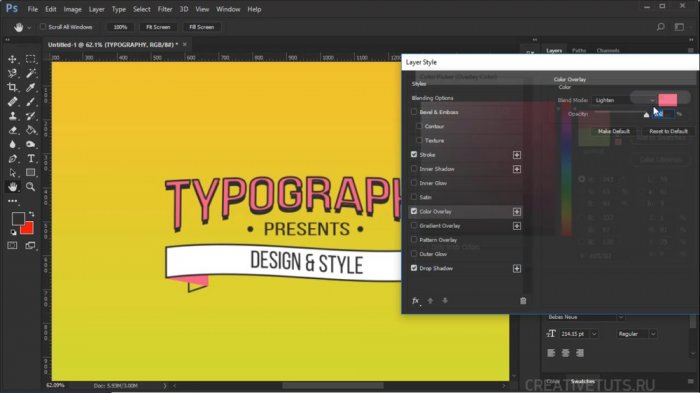Enable Bevel & Emboss checkbox
The height and width of the screenshot is (393, 700).
[x=414, y=112]
